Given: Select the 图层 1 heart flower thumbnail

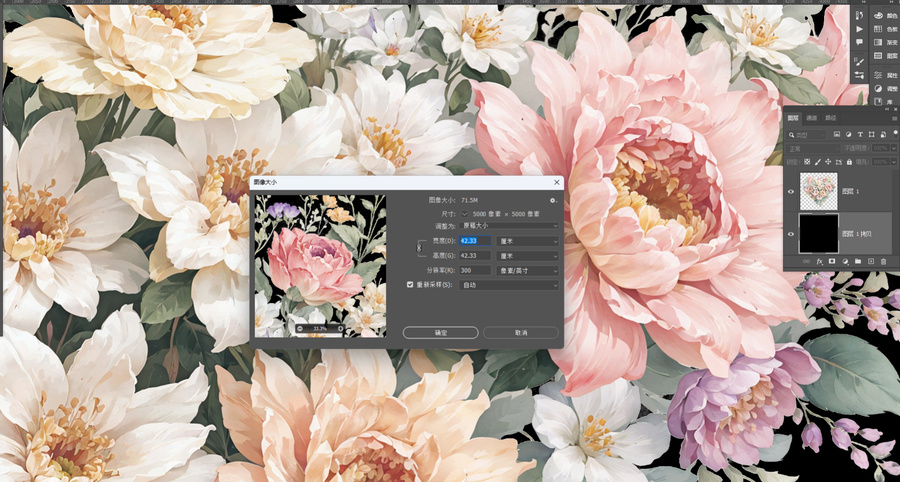Looking at the screenshot, I should tap(818, 191).
